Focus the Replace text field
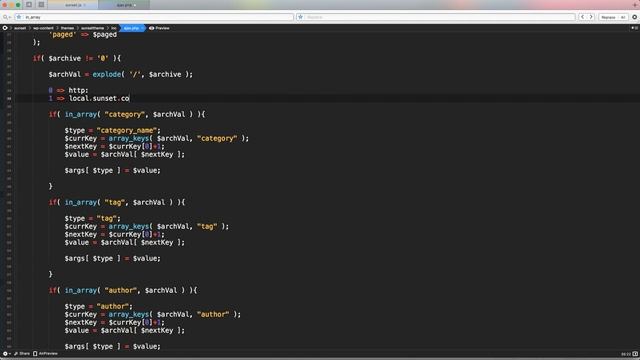Image resolution: width=640 pixels, height=360 pixels. [436, 17]
